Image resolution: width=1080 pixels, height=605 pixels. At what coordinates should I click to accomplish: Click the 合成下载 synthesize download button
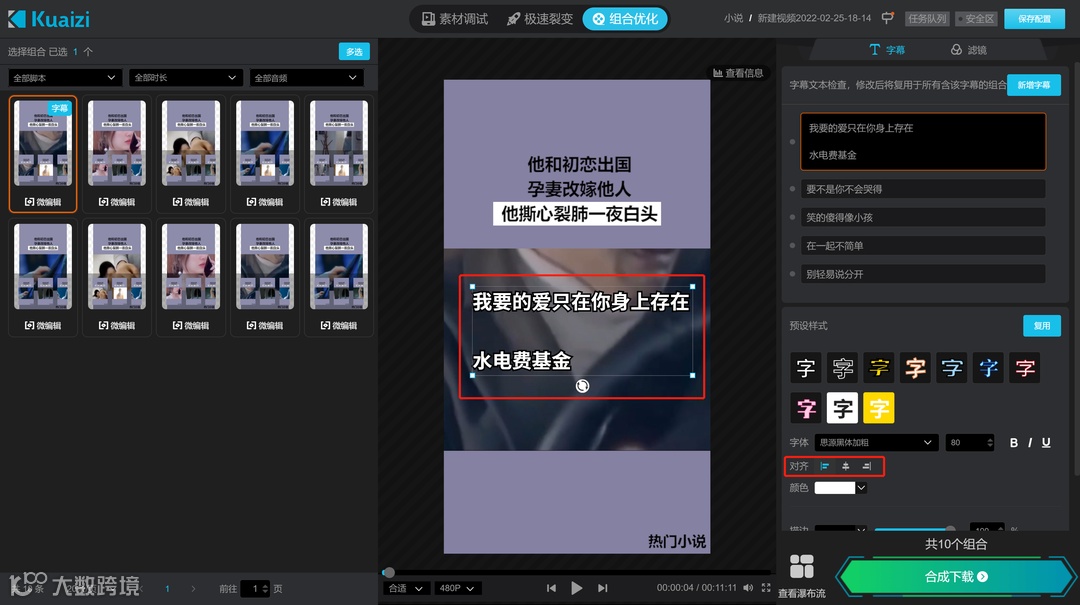pyautogui.click(x=955, y=577)
